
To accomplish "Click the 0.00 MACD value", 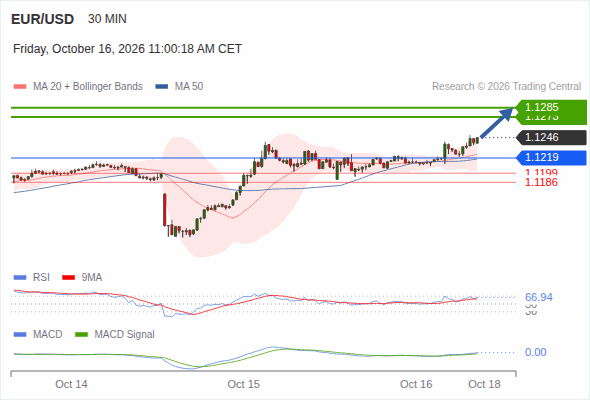I will click(535, 353).
